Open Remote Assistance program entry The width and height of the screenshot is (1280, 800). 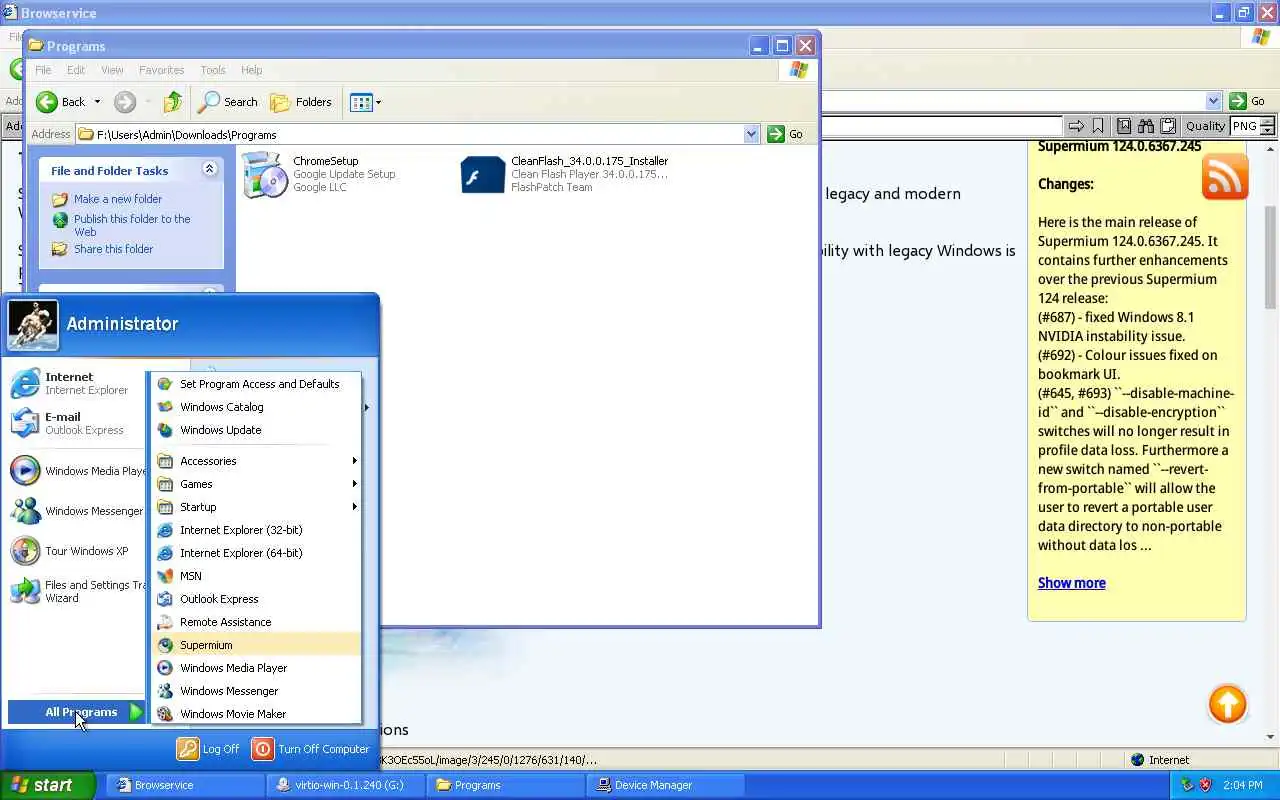[x=255, y=622]
